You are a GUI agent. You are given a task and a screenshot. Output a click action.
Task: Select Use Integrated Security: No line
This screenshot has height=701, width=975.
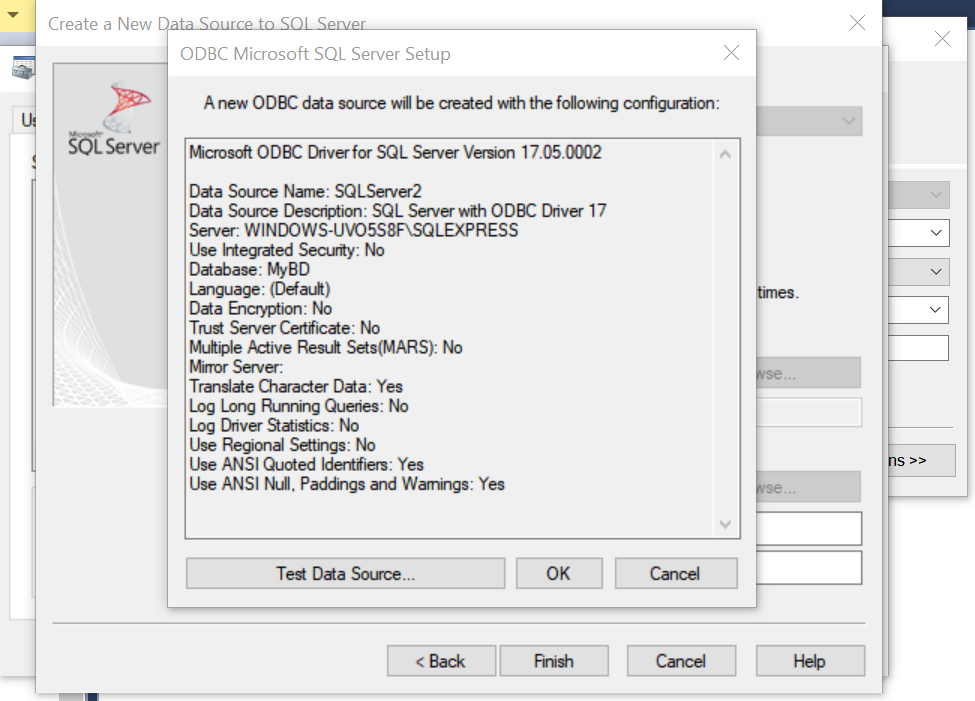pyautogui.click(x=287, y=250)
